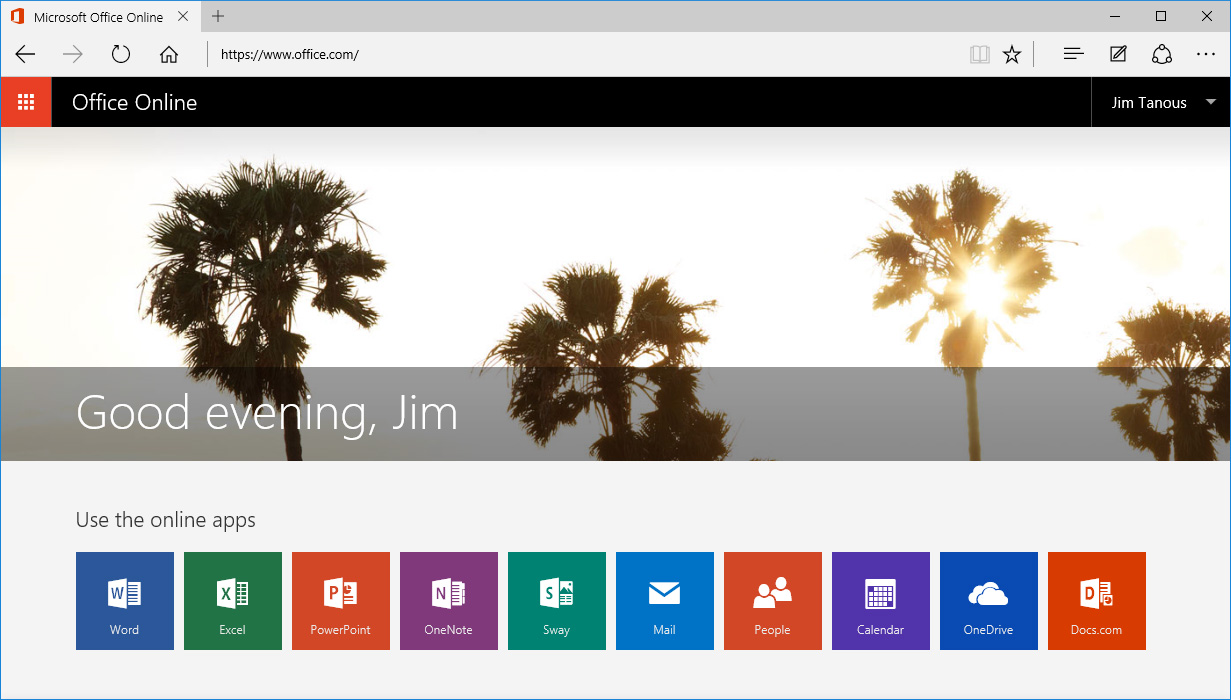This screenshot has height=700, width=1231.
Task: Open the Calendar app tile
Action: click(x=881, y=601)
